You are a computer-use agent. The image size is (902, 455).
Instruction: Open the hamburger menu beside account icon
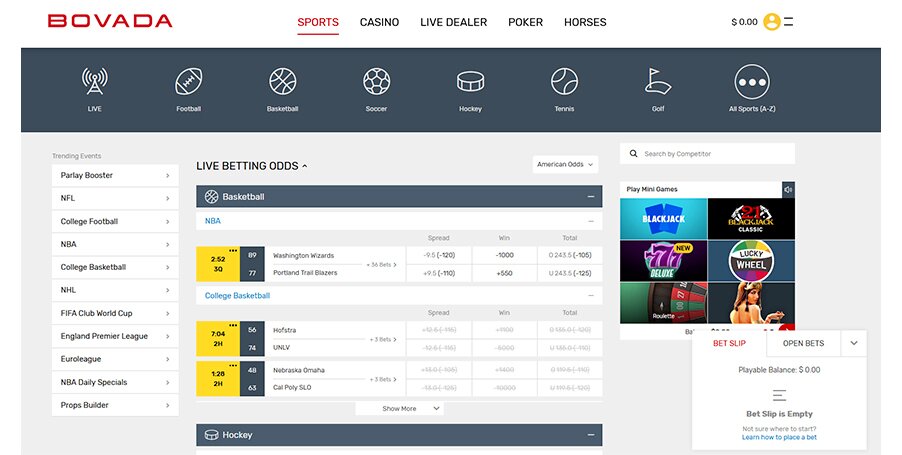(x=789, y=22)
